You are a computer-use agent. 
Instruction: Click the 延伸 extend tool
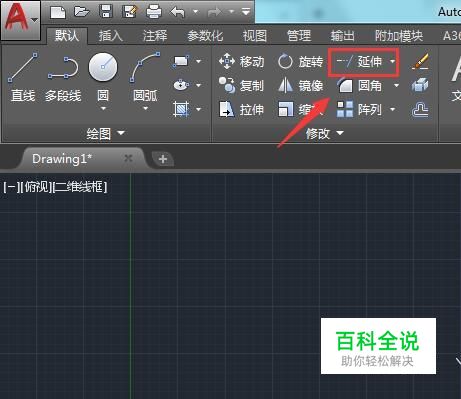[359, 62]
